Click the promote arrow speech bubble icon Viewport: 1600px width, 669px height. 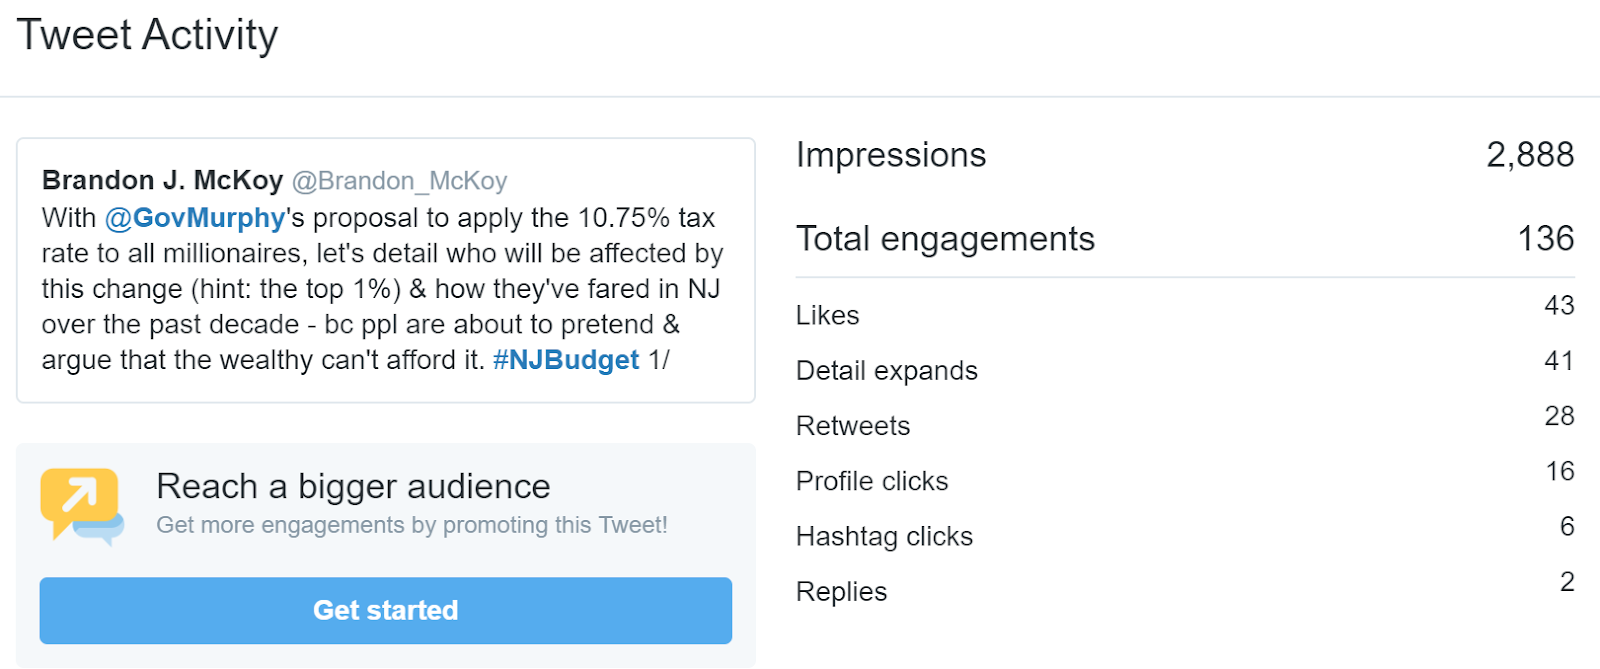(82, 506)
